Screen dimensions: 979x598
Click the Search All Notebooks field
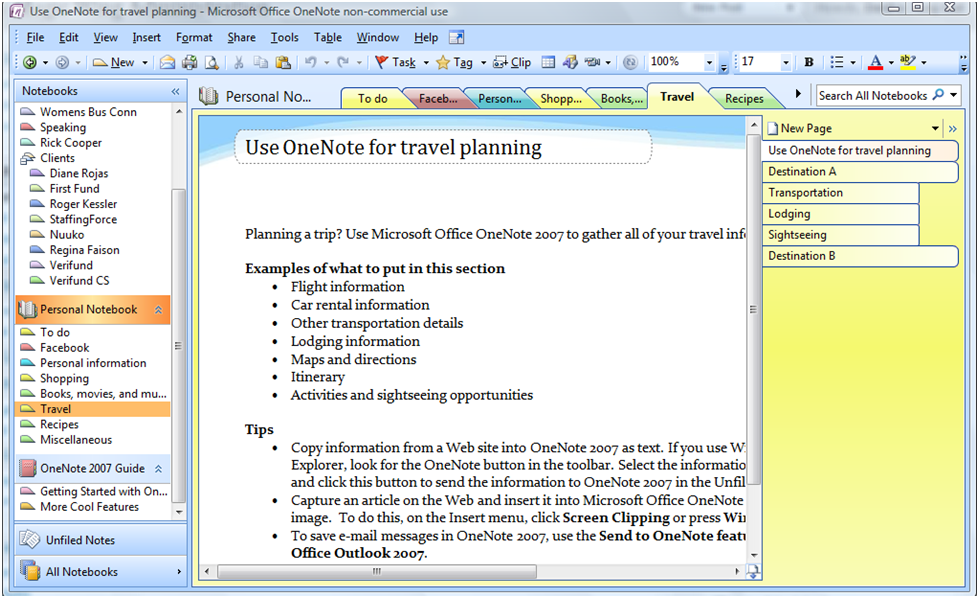(x=873, y=96)
